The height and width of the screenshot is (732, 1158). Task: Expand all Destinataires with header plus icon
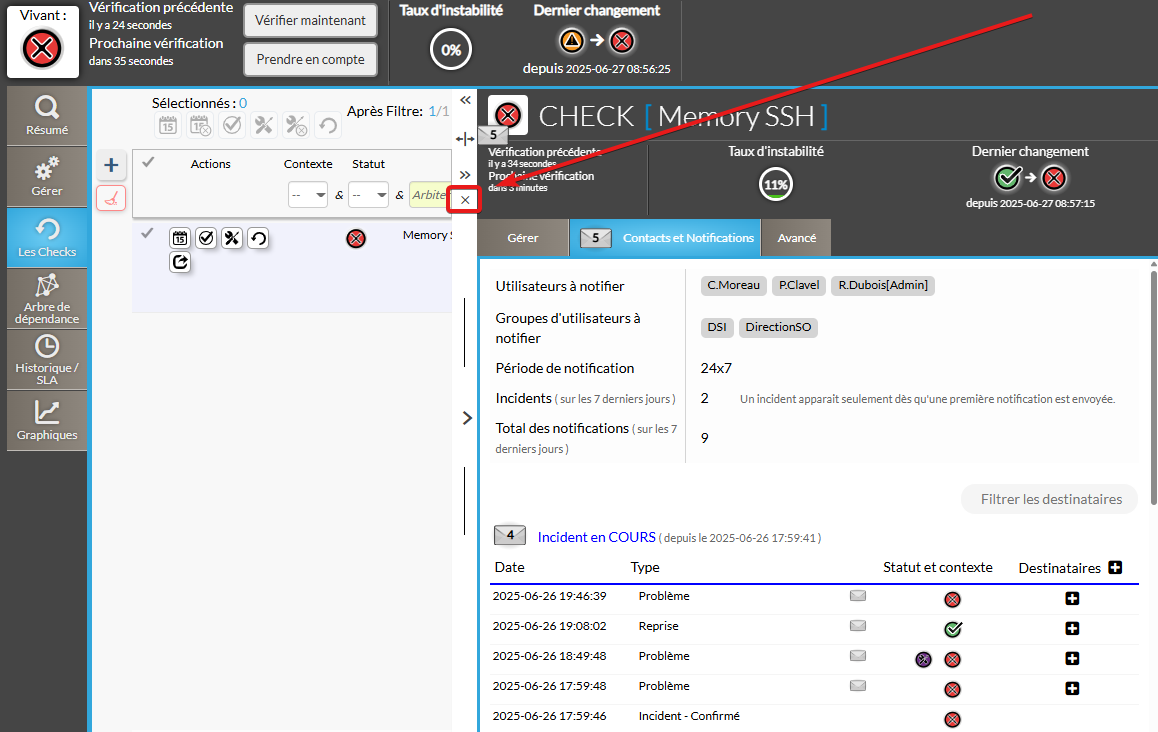coord(1115,567)
